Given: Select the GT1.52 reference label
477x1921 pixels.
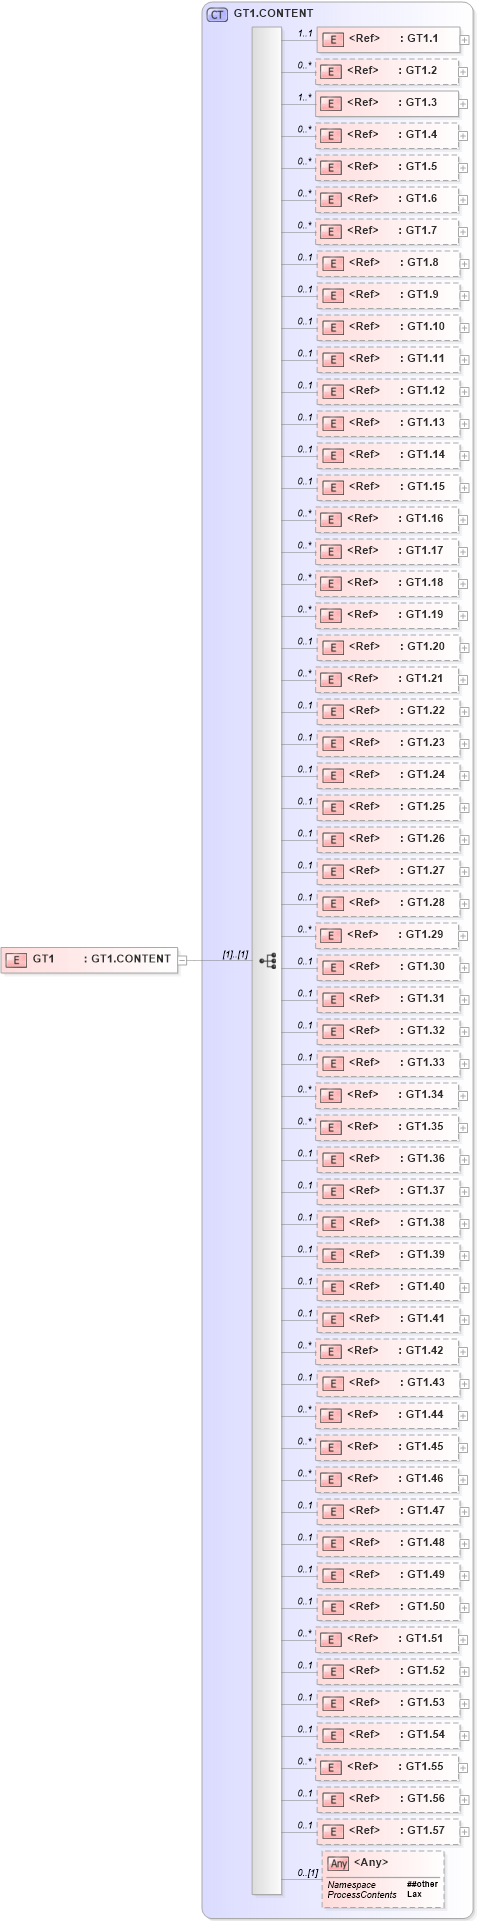Looking at the screenshot, I should [x=422, y=1670].
